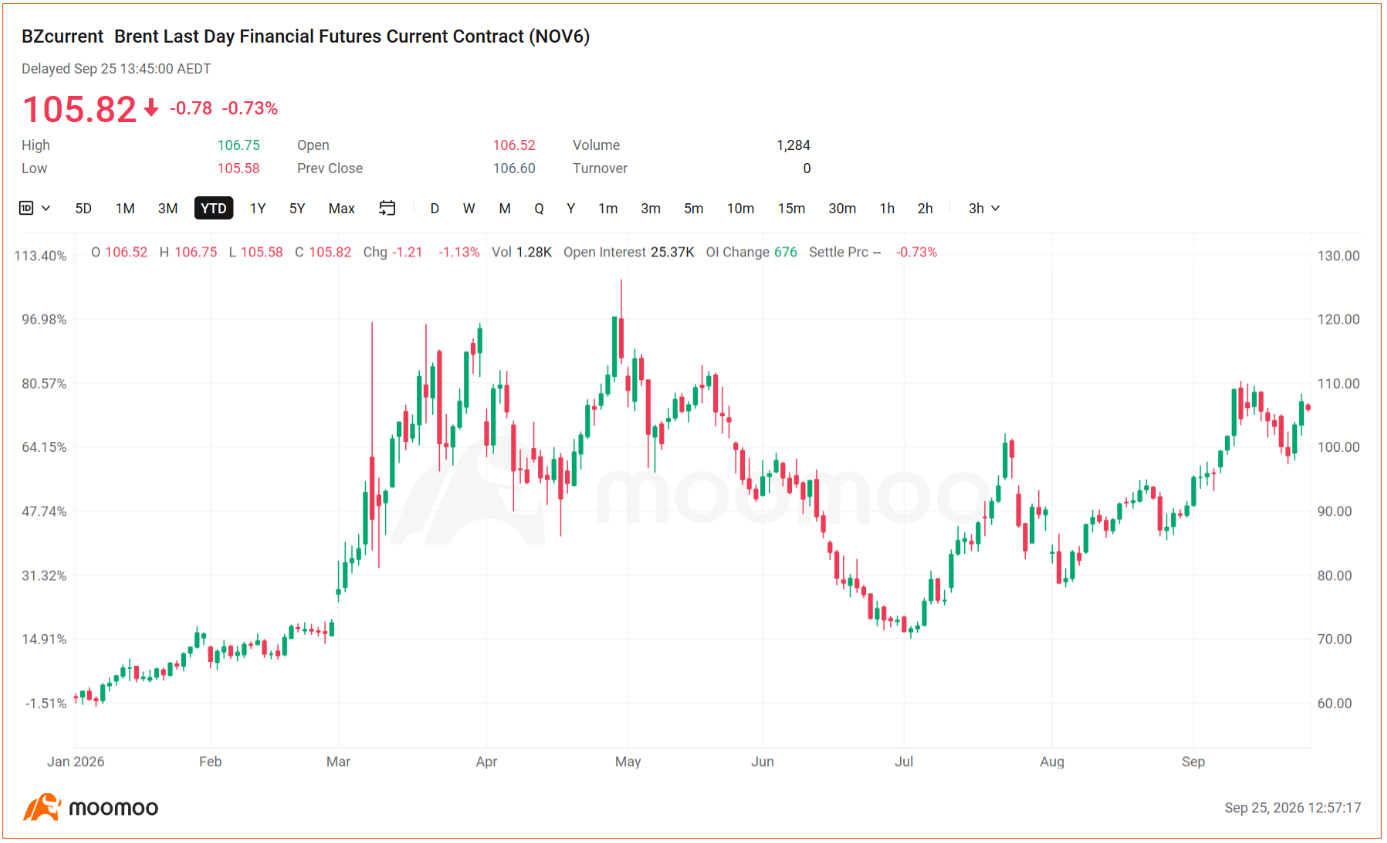Select the 1M time range
Screen dimensions: 1387x843
coord(125,208)
